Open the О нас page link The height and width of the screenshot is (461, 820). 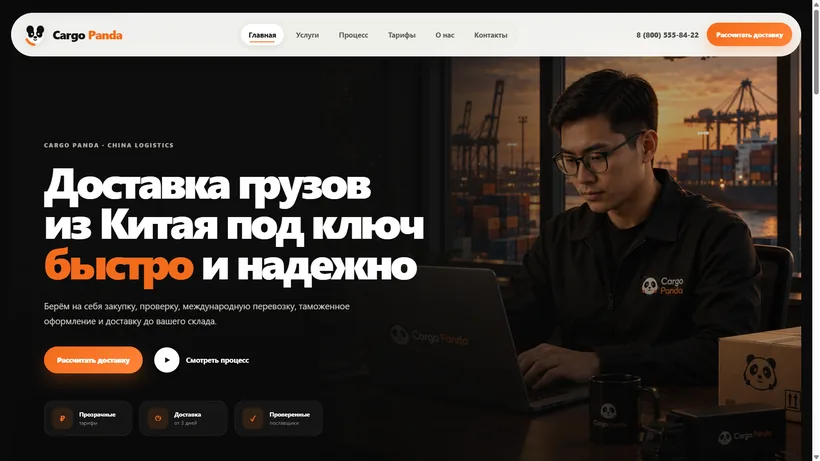coord(445,35)
